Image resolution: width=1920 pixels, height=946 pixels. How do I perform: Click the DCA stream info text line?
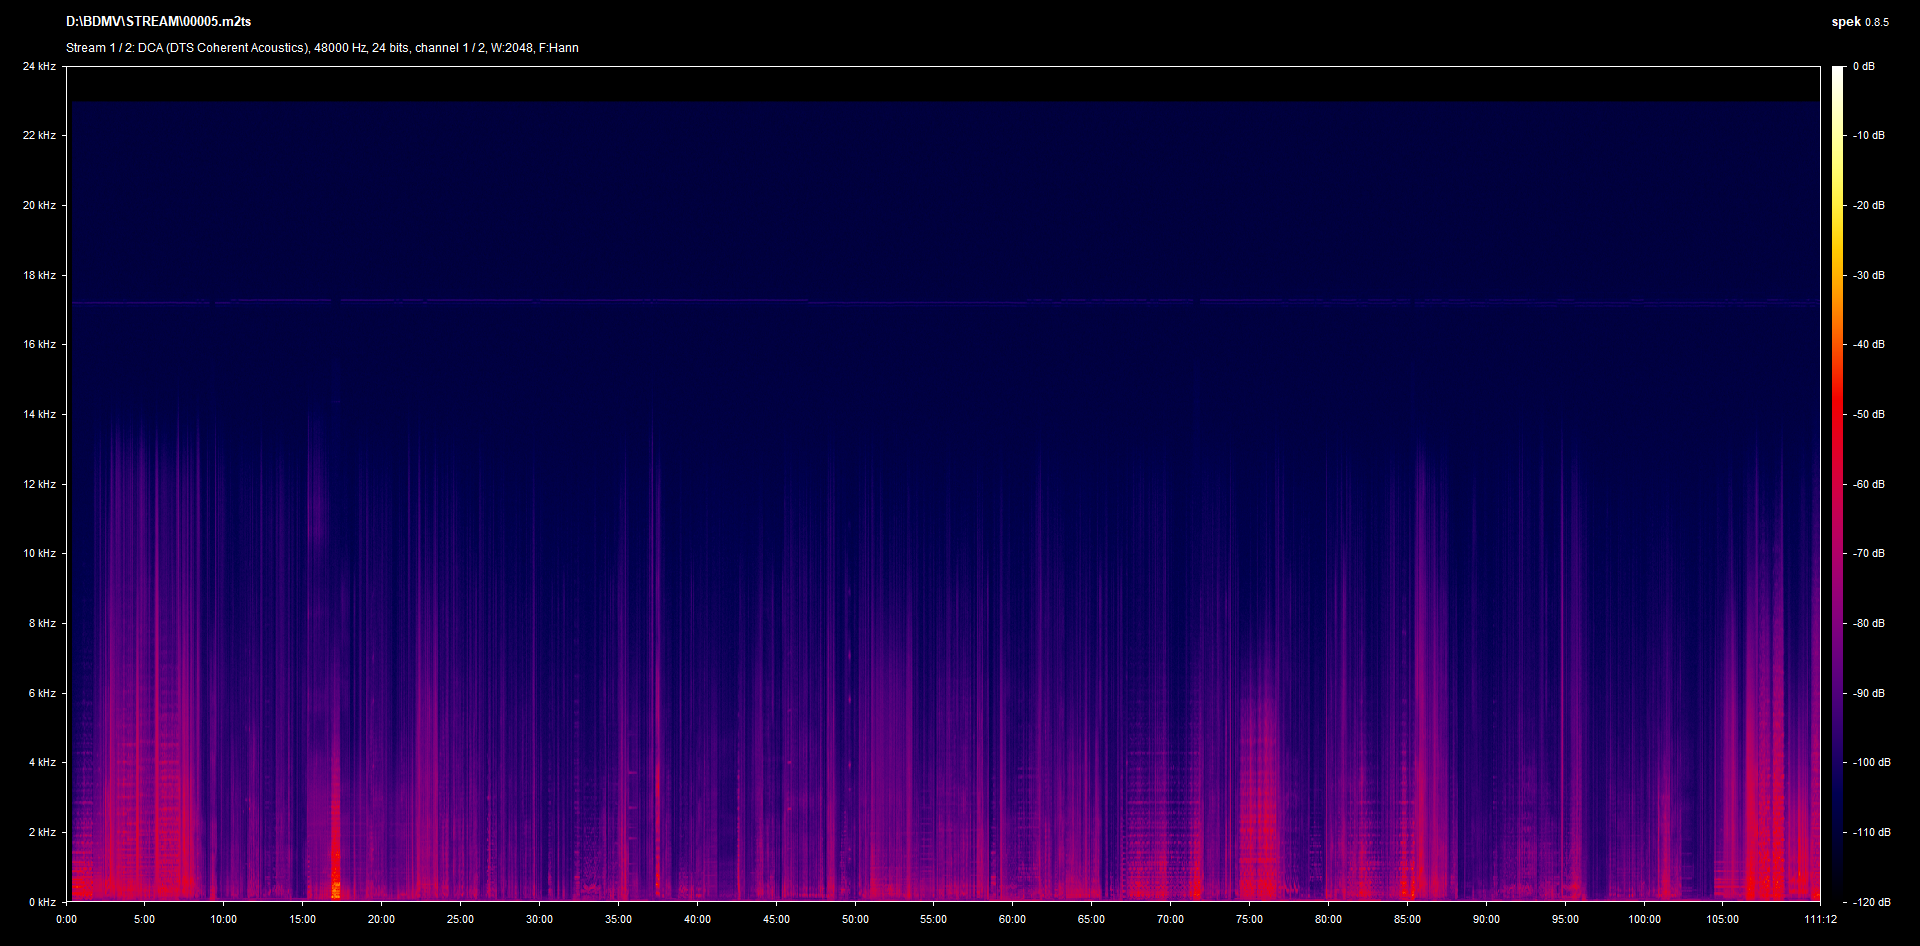(322, 48)
